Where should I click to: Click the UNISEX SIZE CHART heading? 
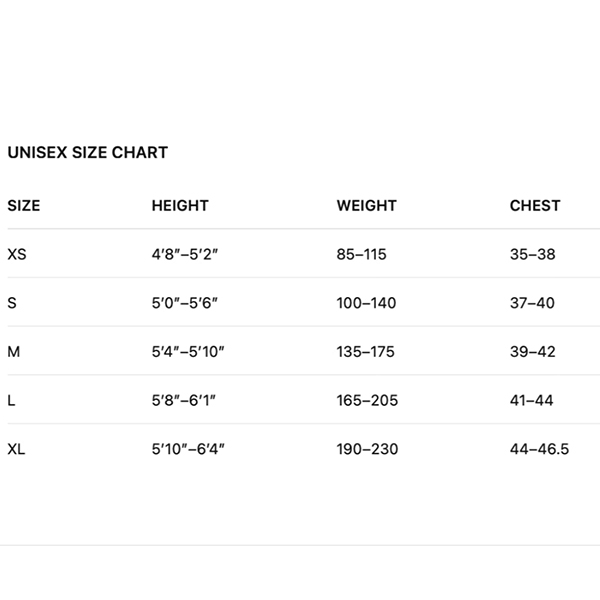point(88,153)
